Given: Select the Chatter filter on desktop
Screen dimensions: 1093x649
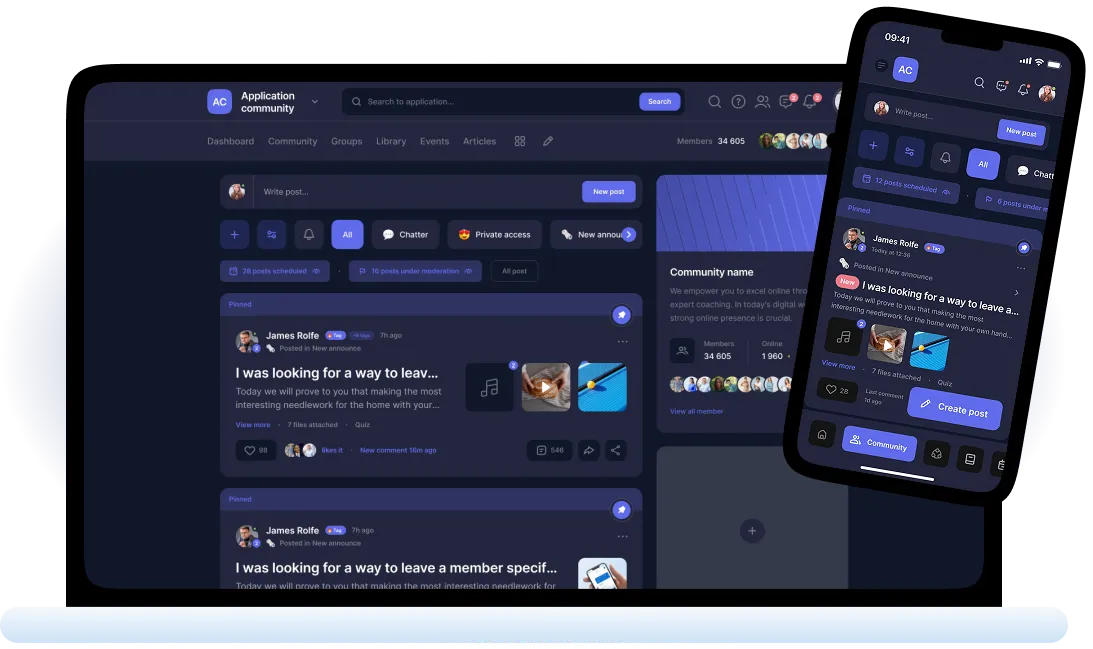Looking at the screenshot, I should coord(405,235).
